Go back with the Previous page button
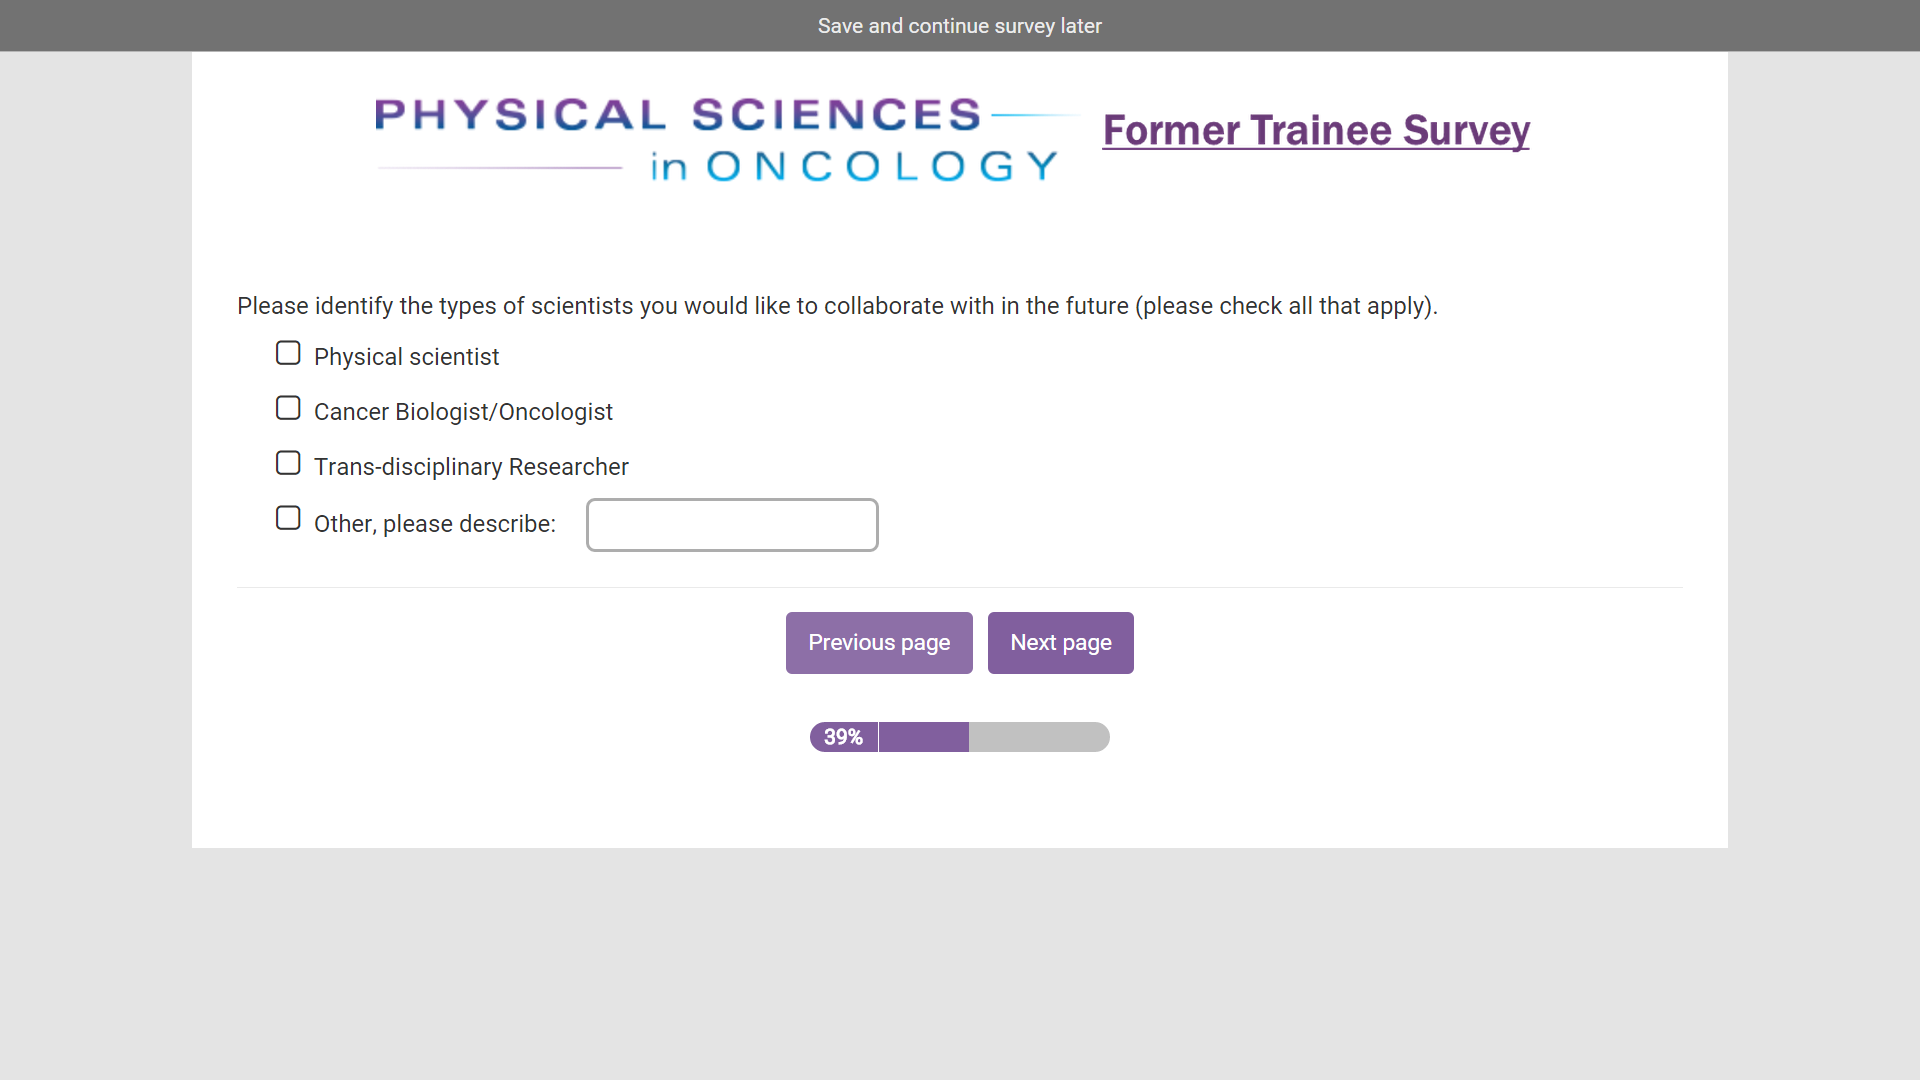Screen dimensions: 1920x1080 pos(879,643)
